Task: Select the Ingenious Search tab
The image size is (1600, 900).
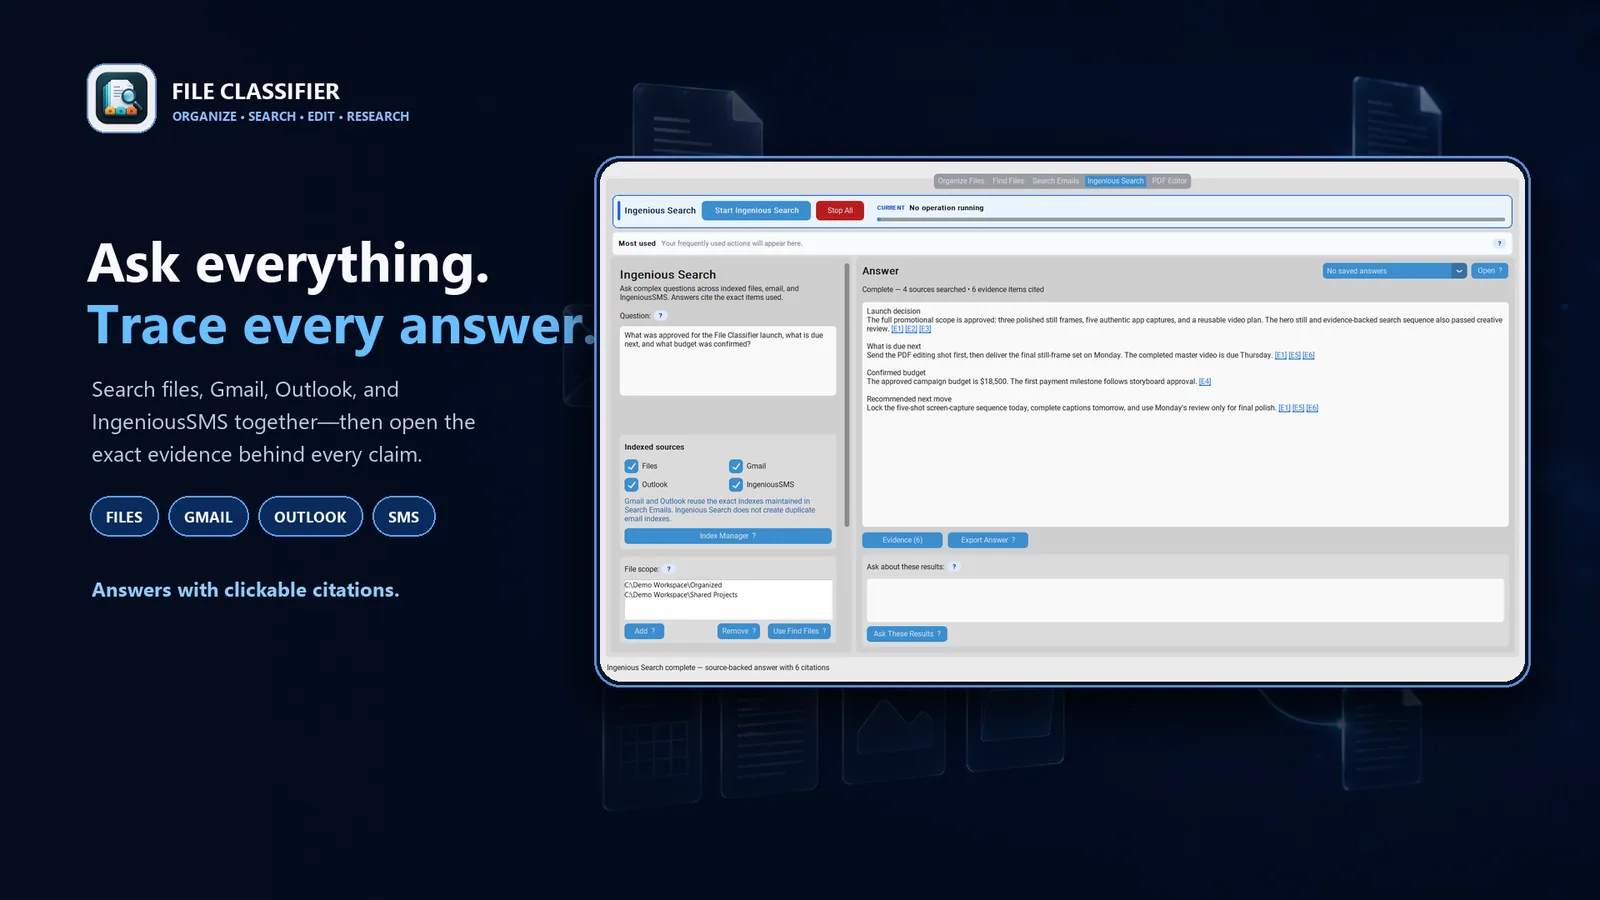Action: 1115,181
